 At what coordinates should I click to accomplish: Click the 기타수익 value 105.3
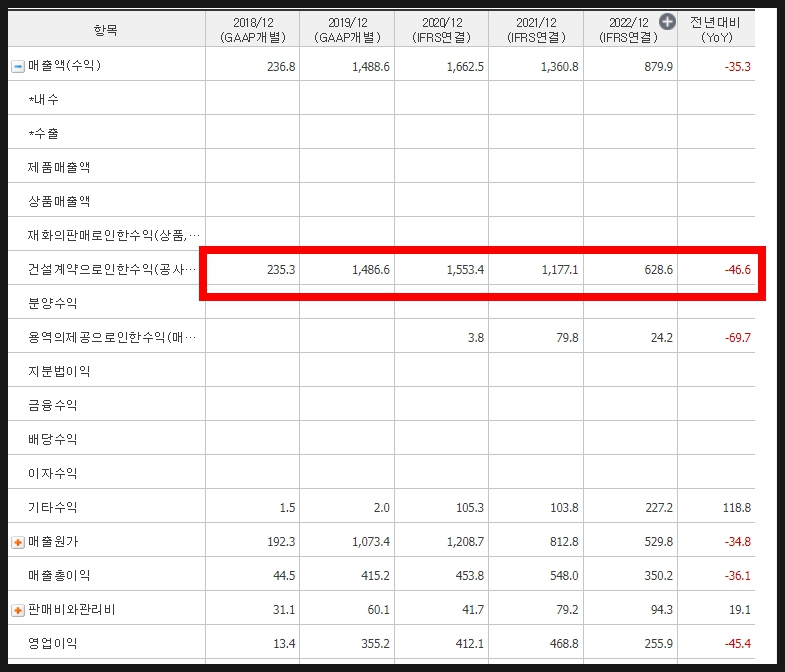point(470,508)
